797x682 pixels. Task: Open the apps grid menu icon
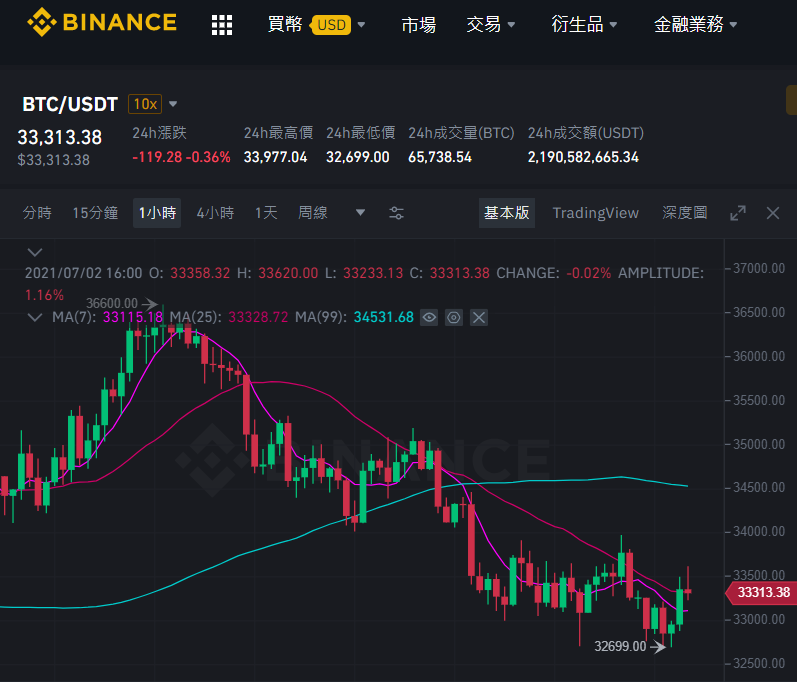click(222, 24)
